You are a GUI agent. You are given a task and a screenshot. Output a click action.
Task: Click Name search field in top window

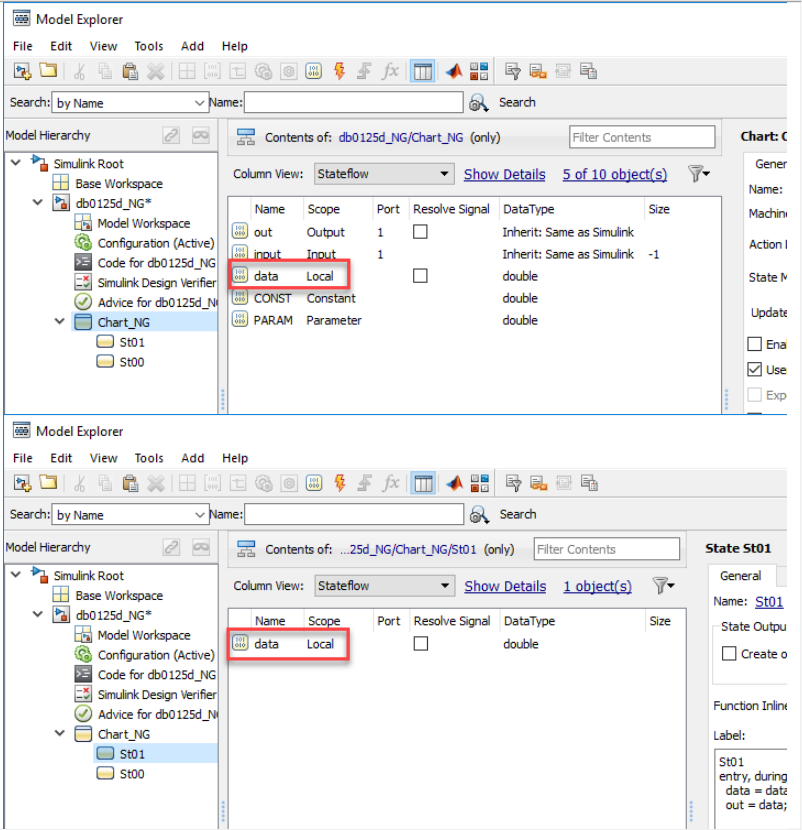354,102
